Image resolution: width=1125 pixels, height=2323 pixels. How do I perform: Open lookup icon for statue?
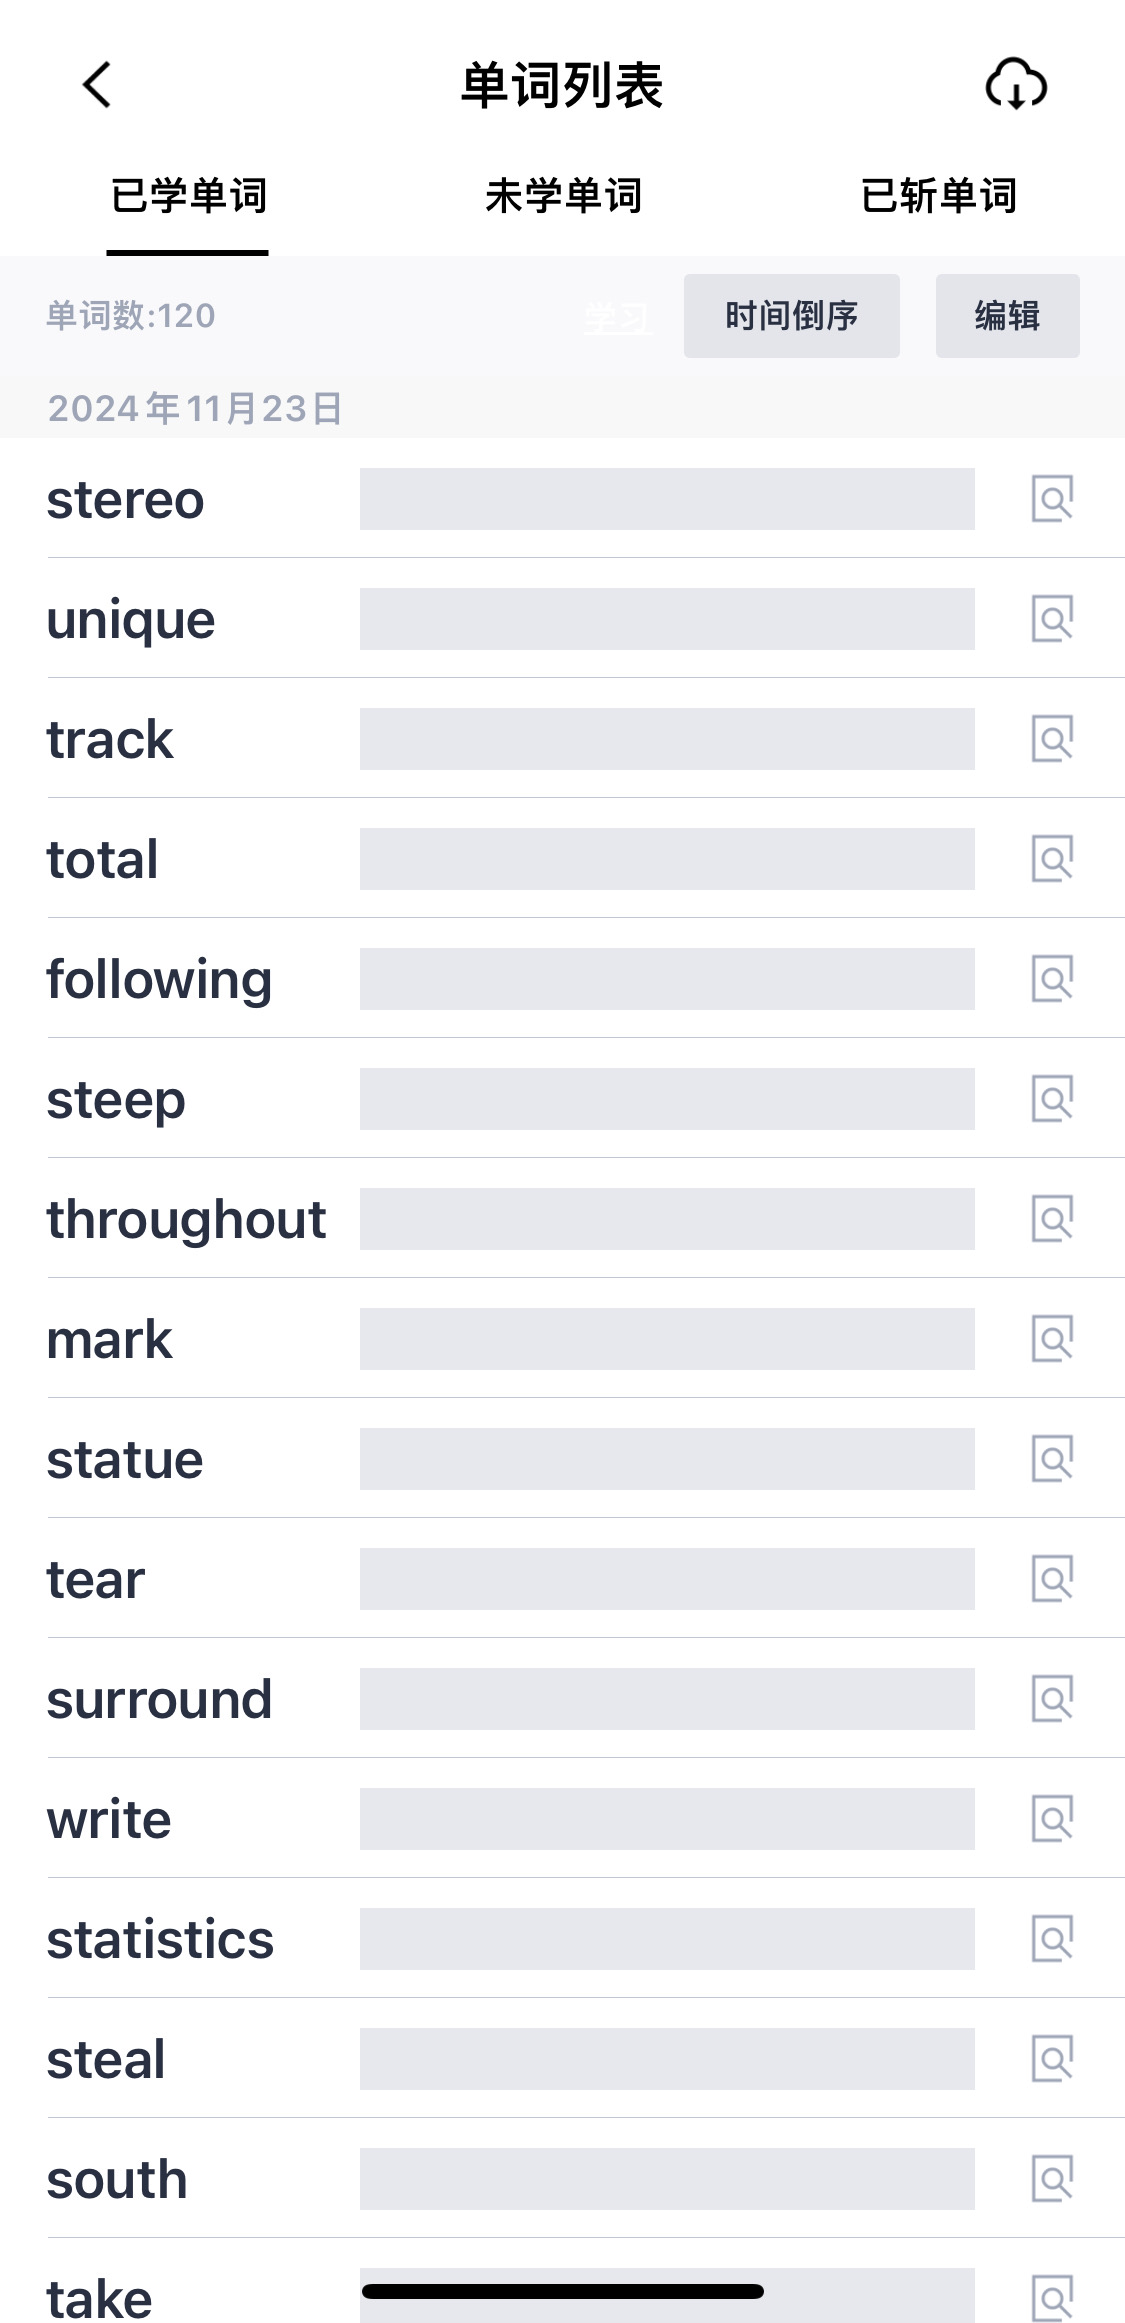(x=1052, y=1459)
